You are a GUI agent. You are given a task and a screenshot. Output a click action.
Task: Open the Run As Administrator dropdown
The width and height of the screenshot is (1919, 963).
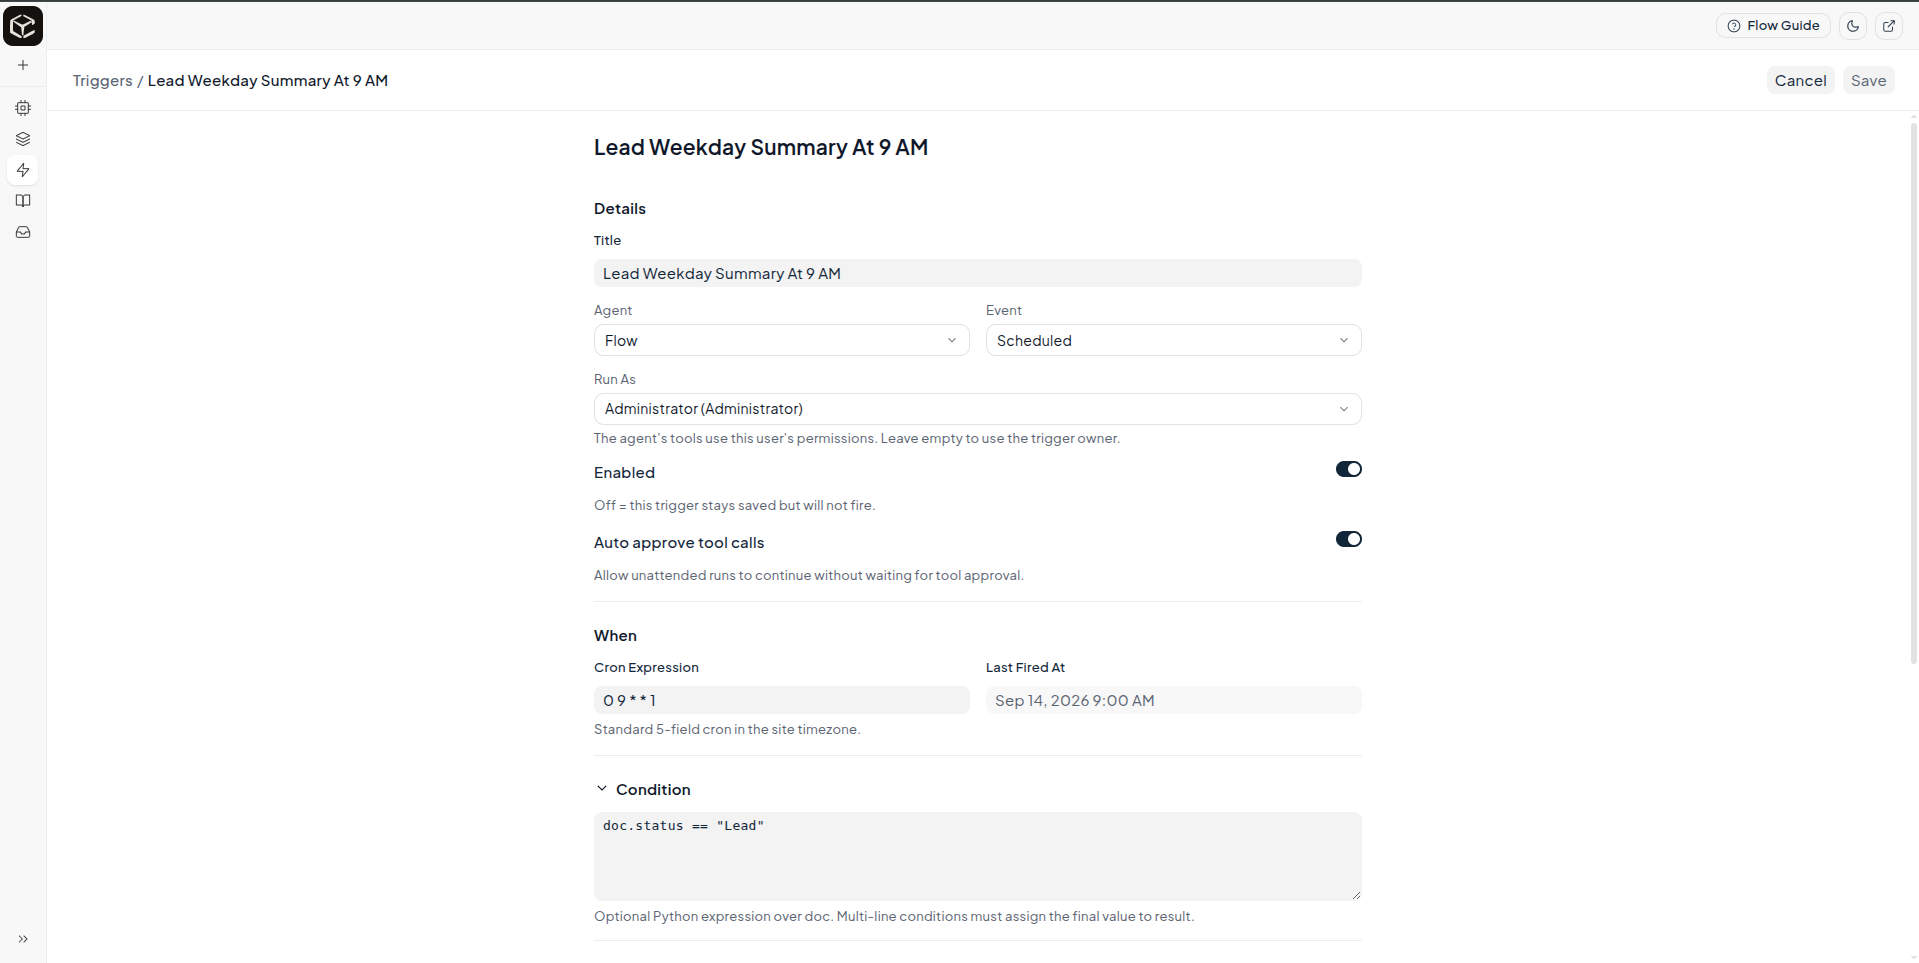(977, 409)
